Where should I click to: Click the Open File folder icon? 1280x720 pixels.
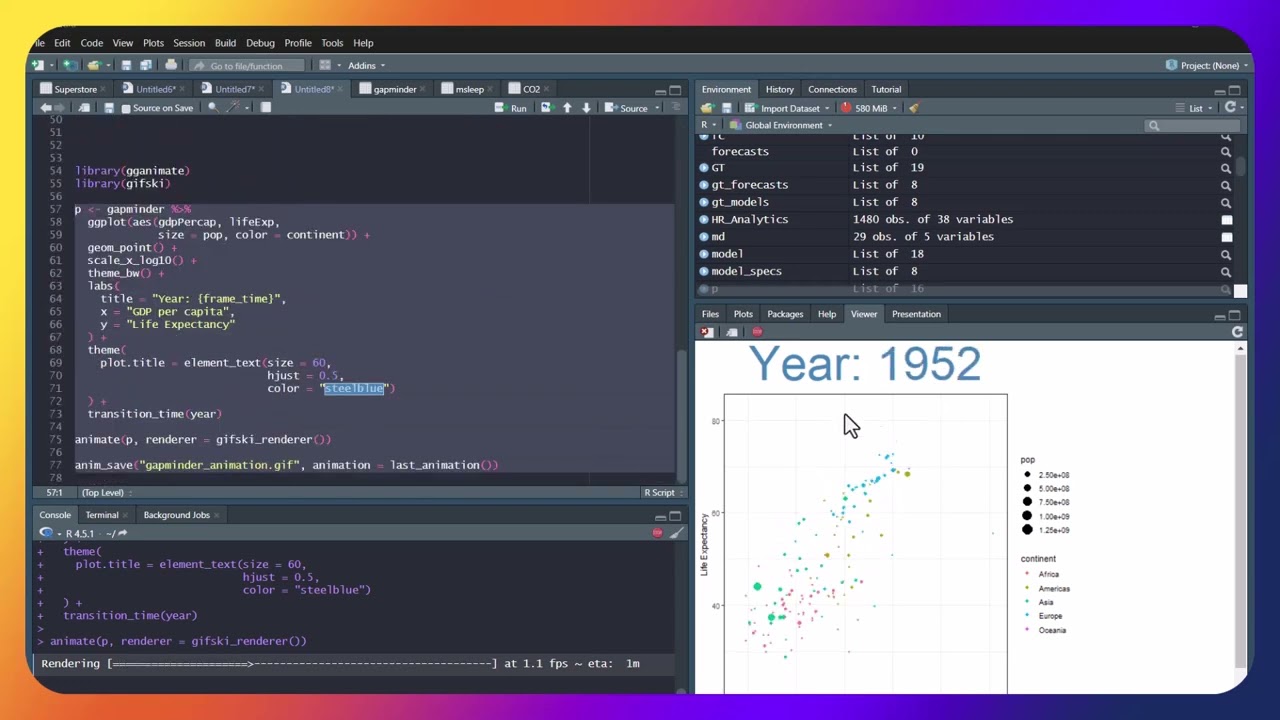93,65
